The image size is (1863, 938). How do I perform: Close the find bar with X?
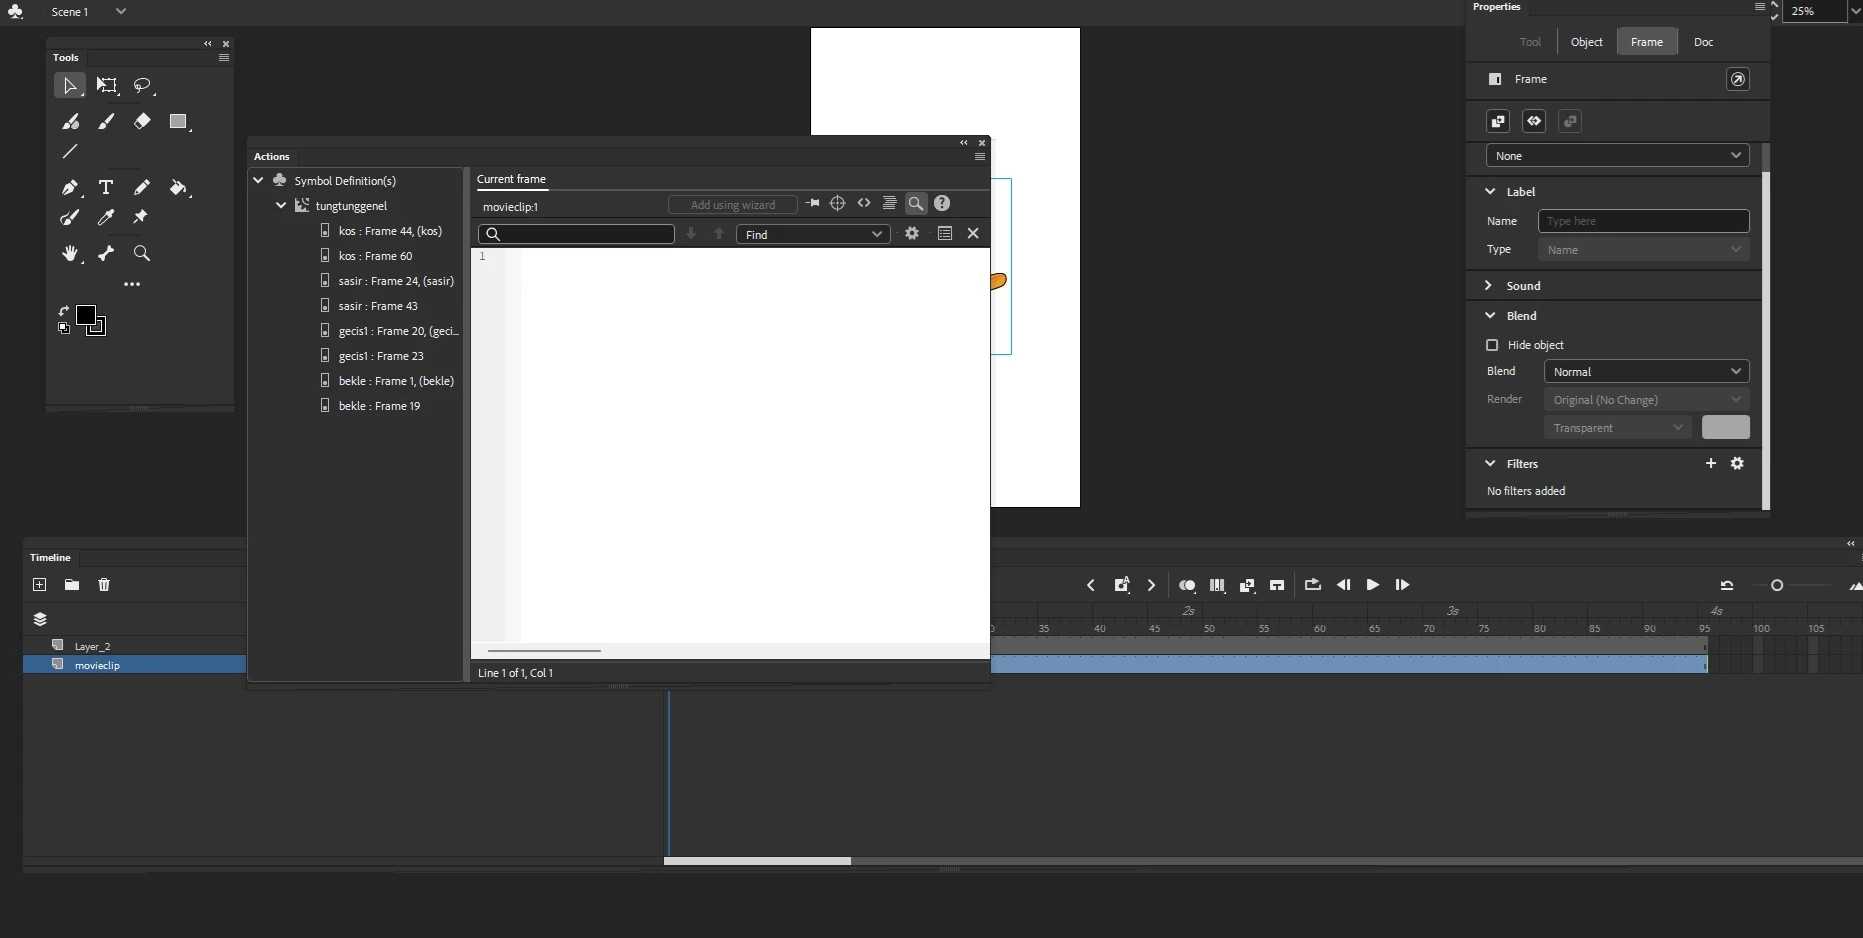coord(973,233)
